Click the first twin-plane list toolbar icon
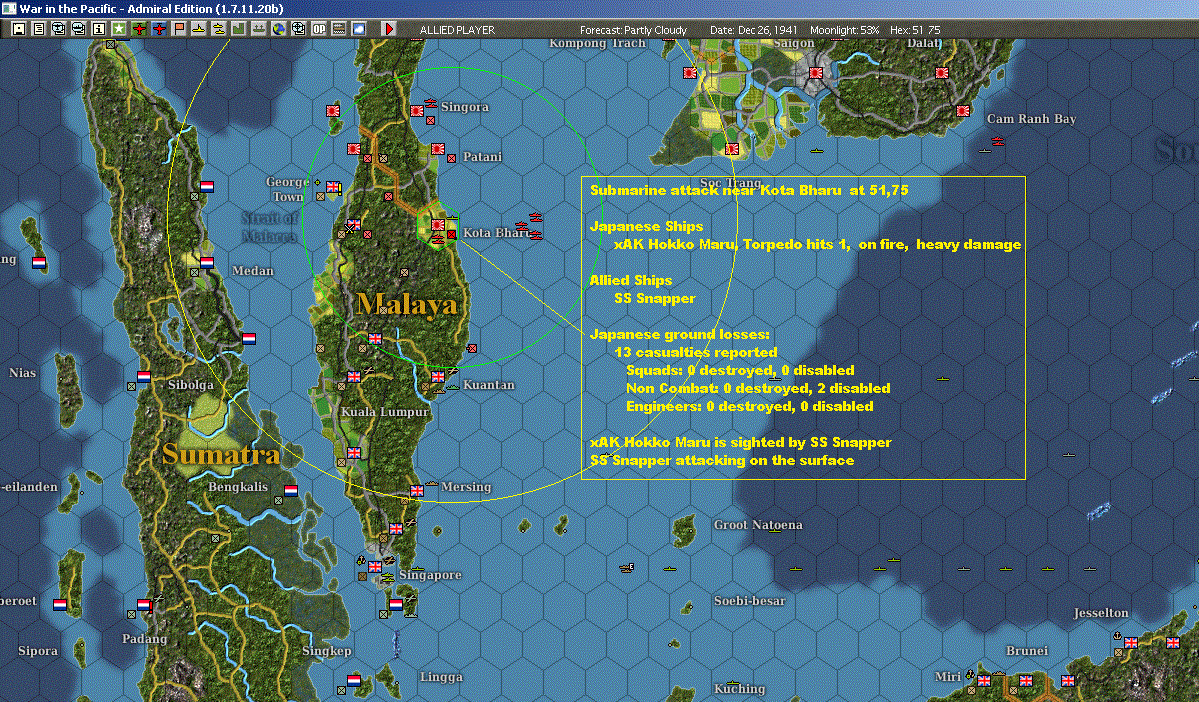 click(59, 29)
